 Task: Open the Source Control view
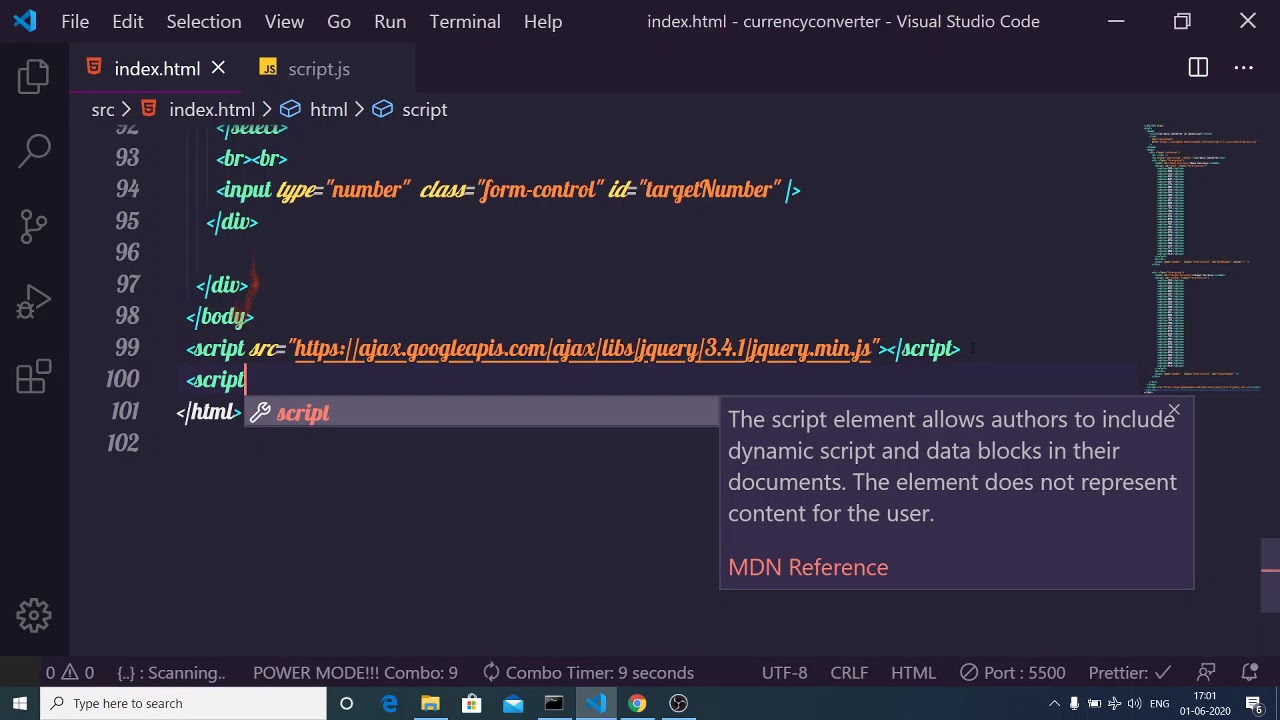(x=34, y=226)
